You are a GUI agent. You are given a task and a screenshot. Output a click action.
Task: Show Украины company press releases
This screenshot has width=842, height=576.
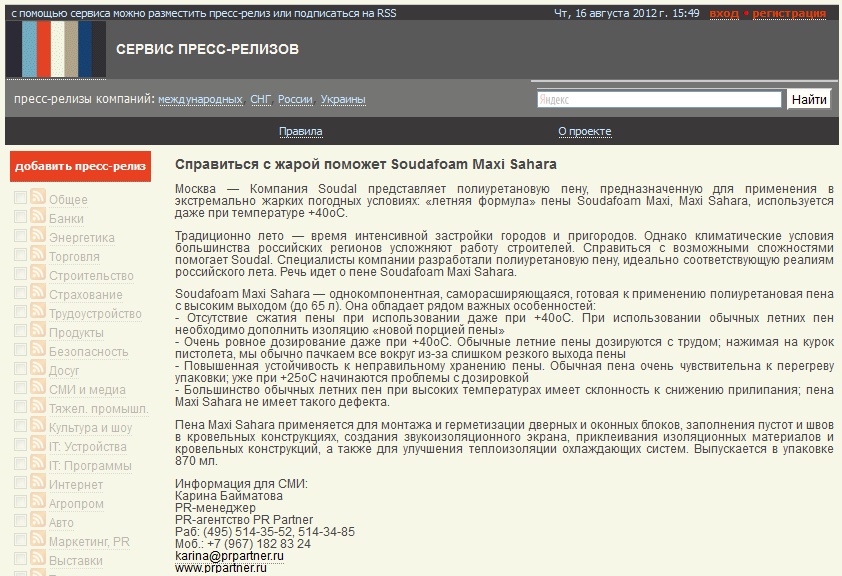point(343,99)
